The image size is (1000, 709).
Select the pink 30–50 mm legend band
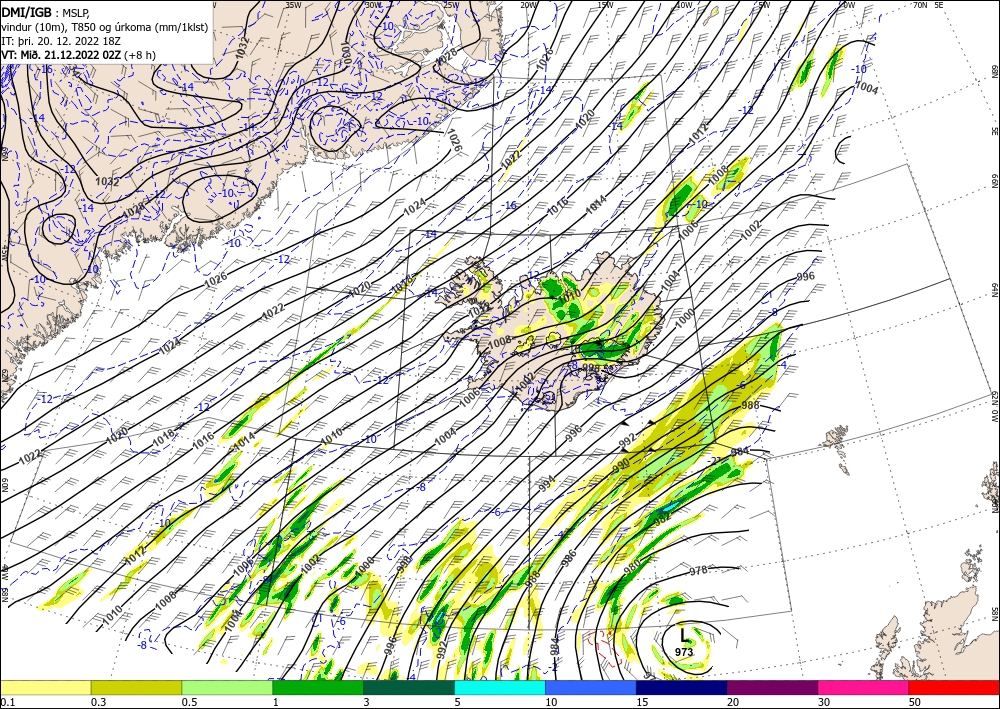tap(864, 688)
